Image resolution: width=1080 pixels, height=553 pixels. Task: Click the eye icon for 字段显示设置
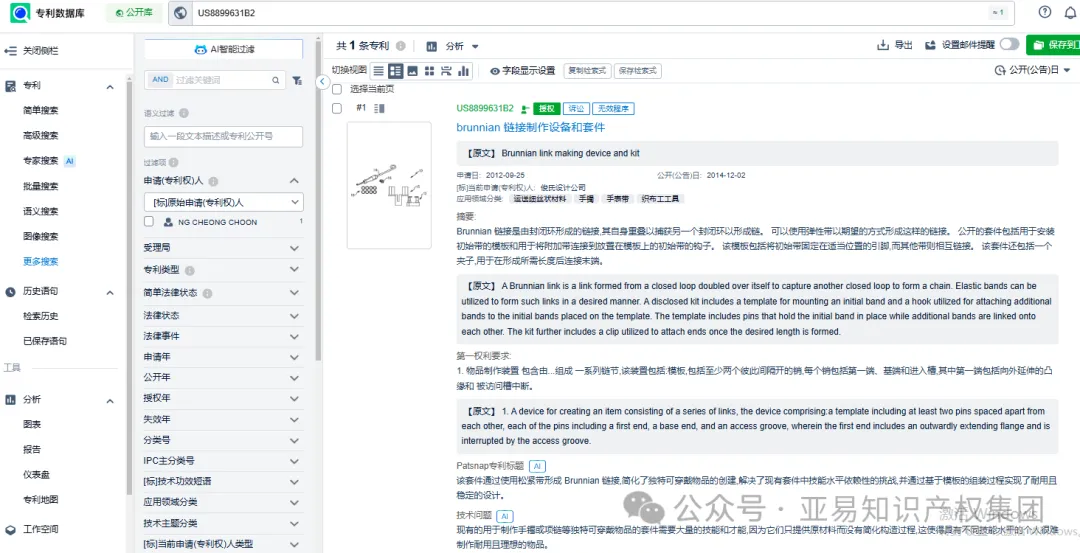pos(495,70)
